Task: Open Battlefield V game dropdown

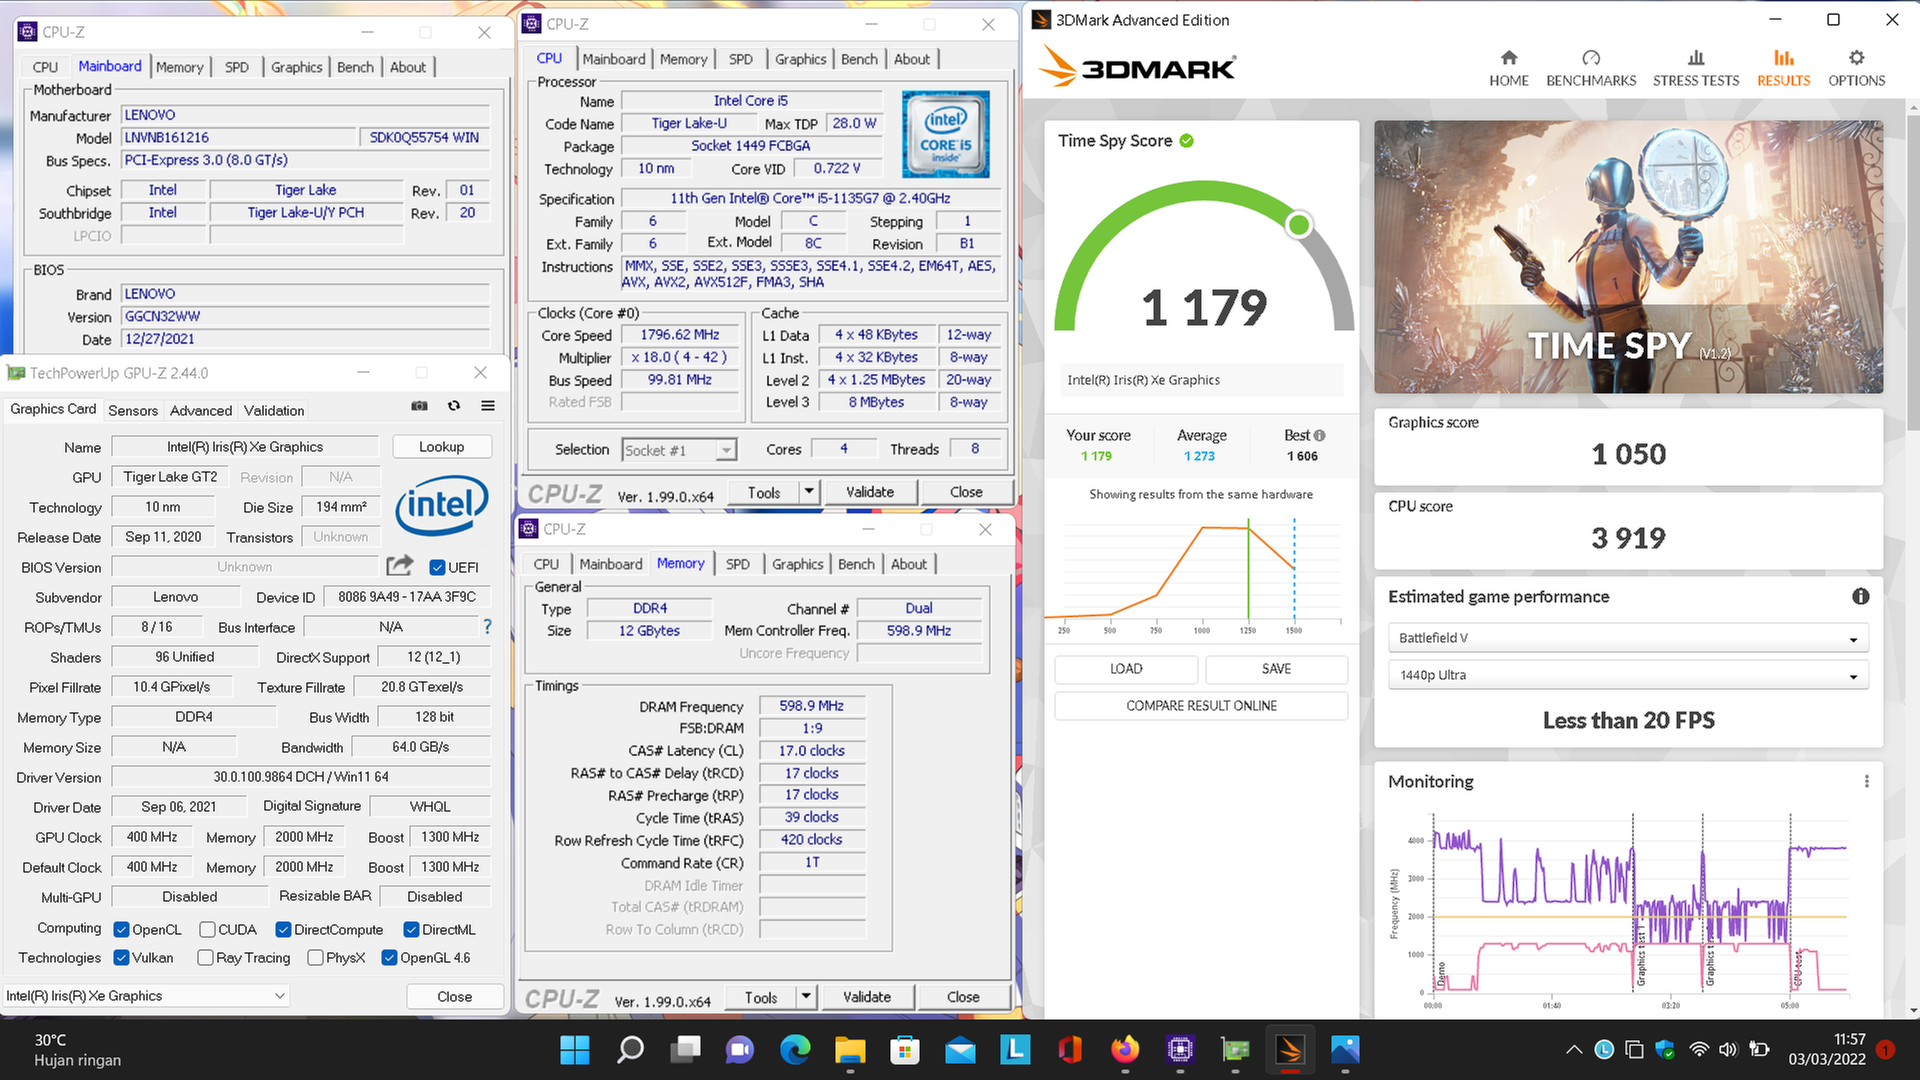Action: click(x=1627, y=638)
